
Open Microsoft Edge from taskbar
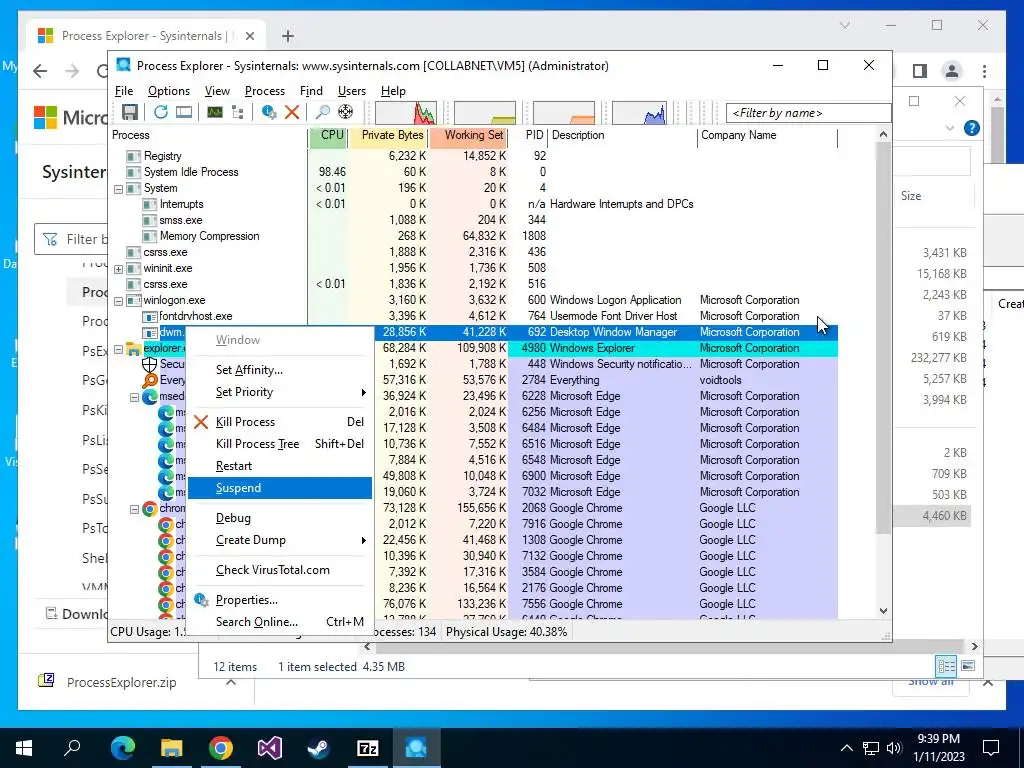(123, 747)
